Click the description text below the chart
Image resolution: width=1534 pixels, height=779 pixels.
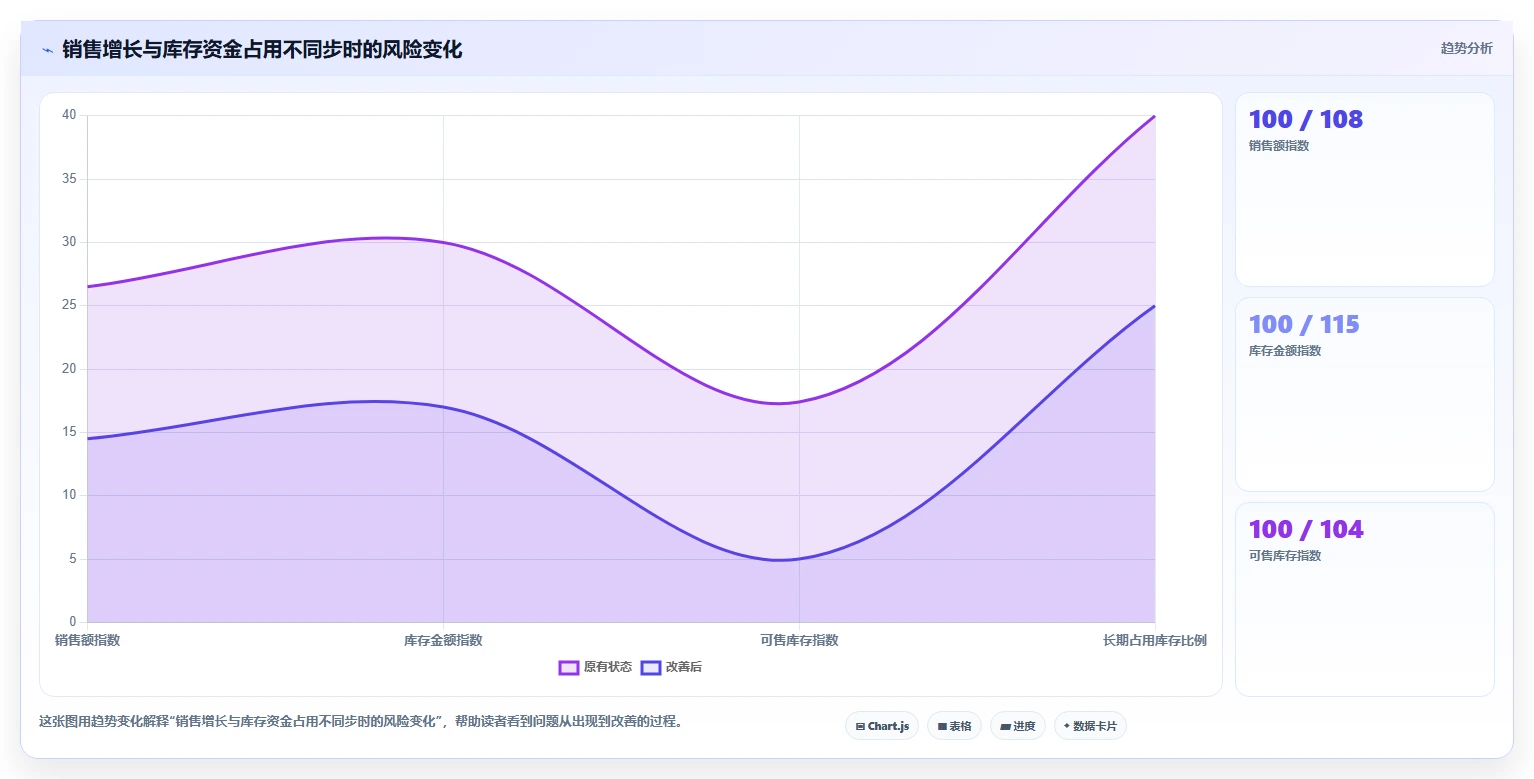362,721
